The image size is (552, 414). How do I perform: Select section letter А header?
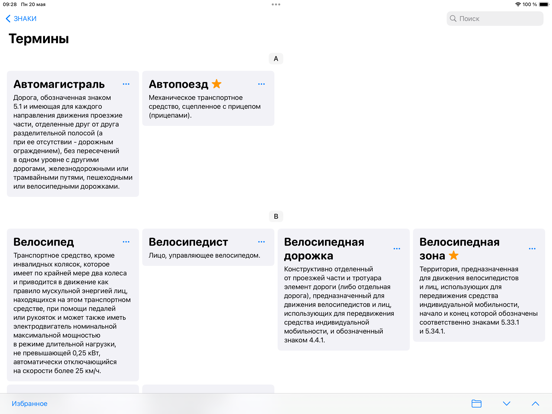(x=276, y=58)
